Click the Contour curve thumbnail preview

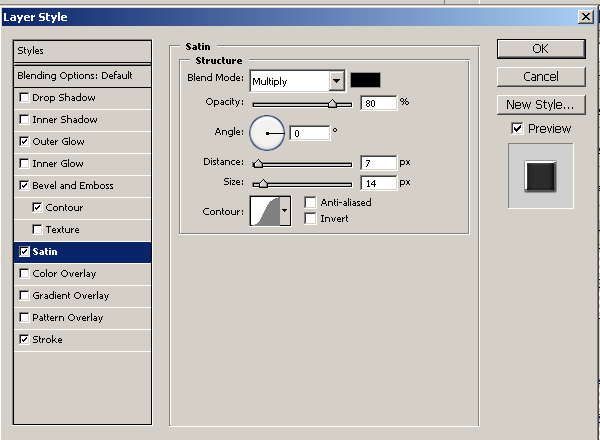point(265,211)
